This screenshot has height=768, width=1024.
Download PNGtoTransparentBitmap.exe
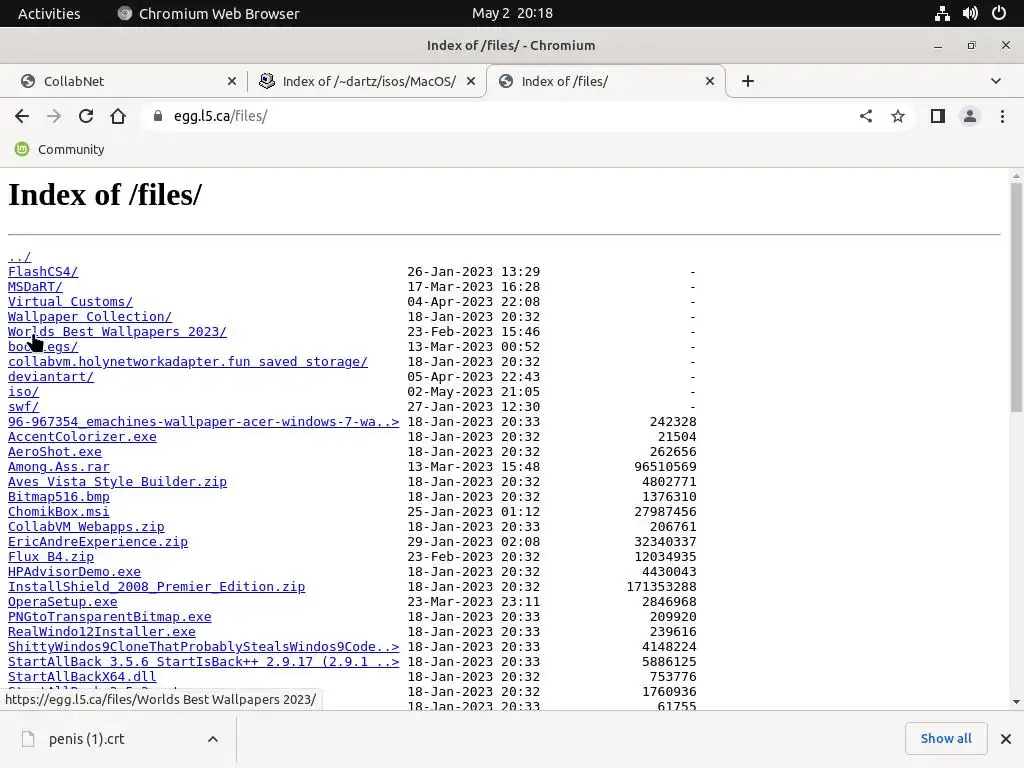(x=110, y=617)
